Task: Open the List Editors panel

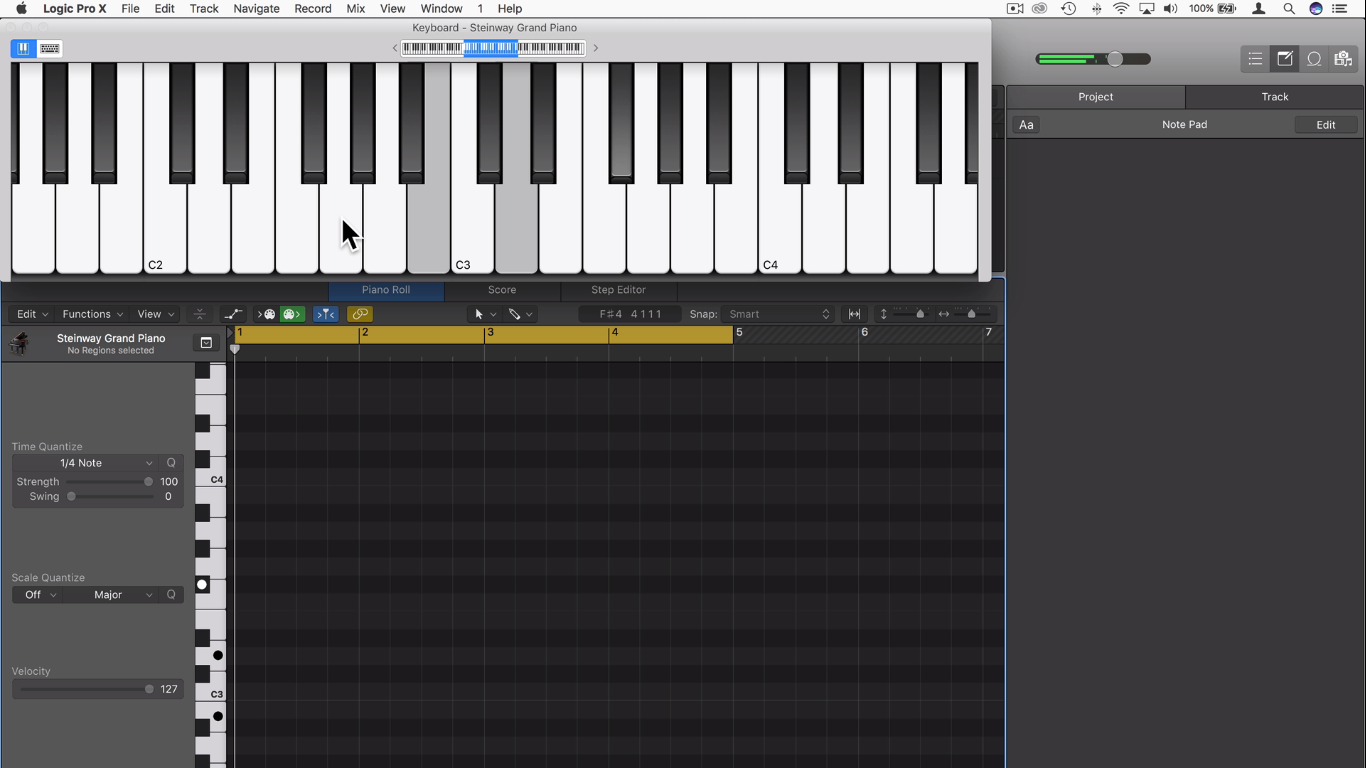Action: [1255, 59]
